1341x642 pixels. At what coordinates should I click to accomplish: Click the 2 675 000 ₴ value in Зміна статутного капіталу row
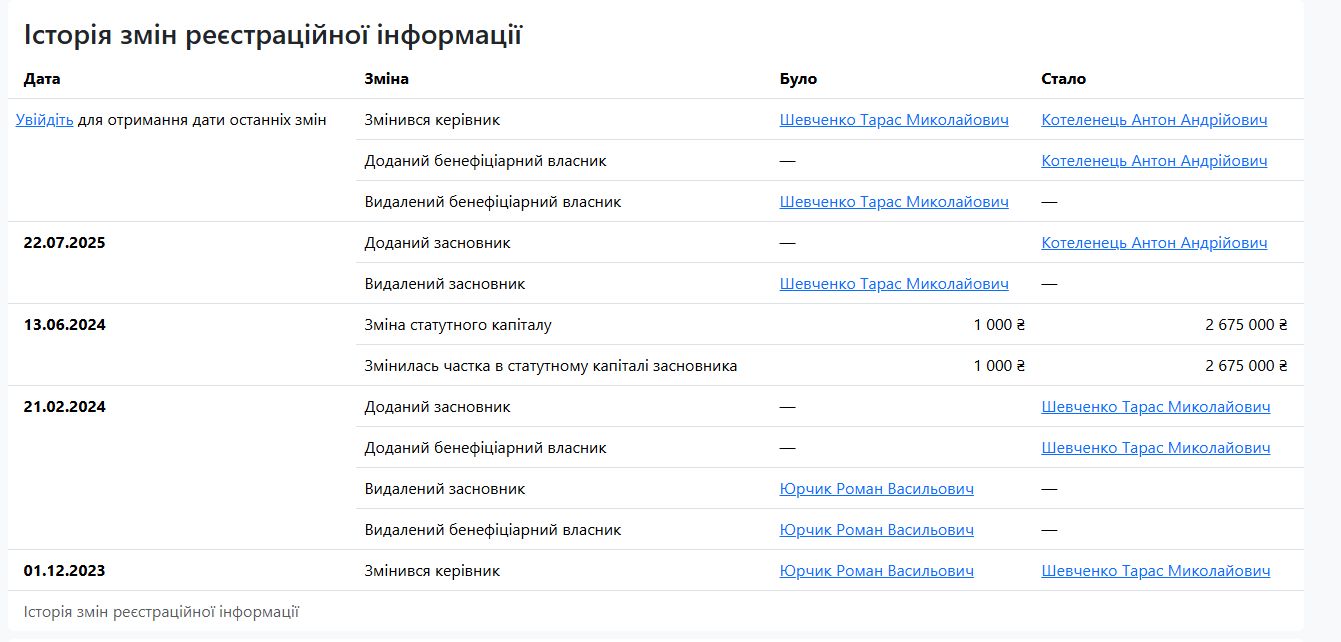click(x=1245, y=325)
